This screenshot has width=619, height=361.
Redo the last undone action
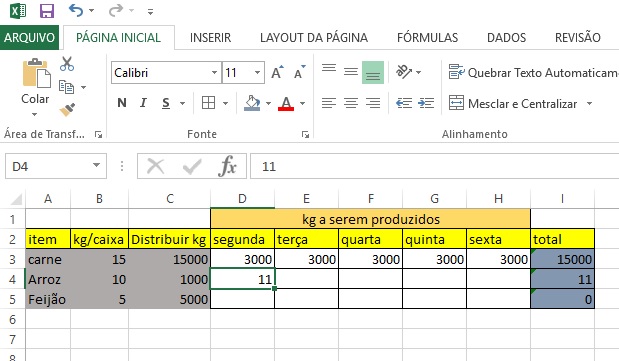tap(115, 11)
